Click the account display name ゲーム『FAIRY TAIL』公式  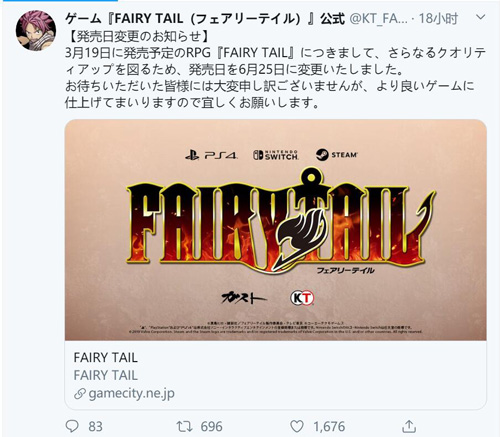pos(205,19)
